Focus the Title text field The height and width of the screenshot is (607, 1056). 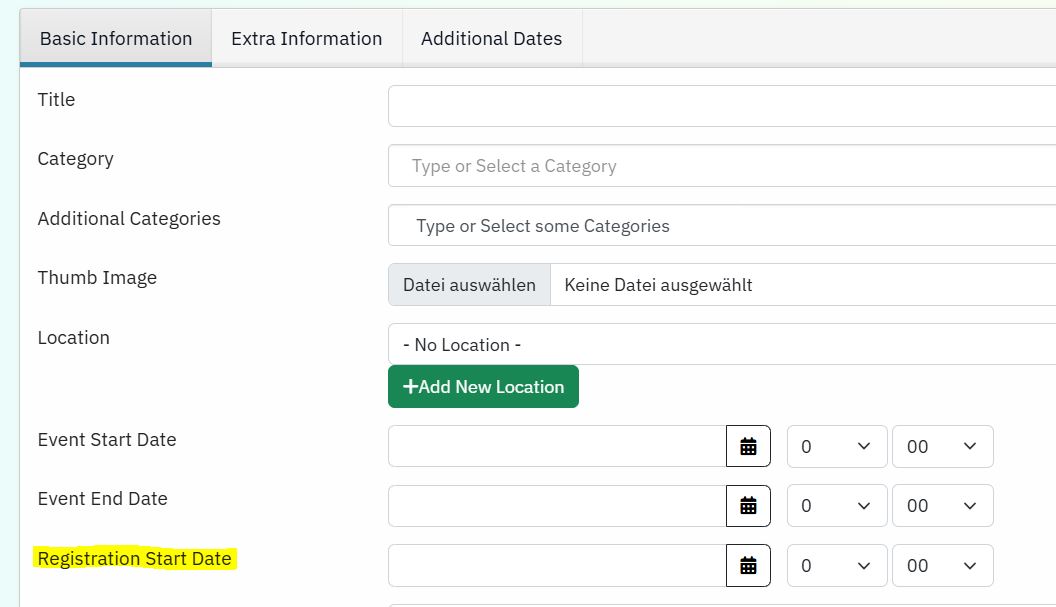pyautogui.click(x=720, y=106)
